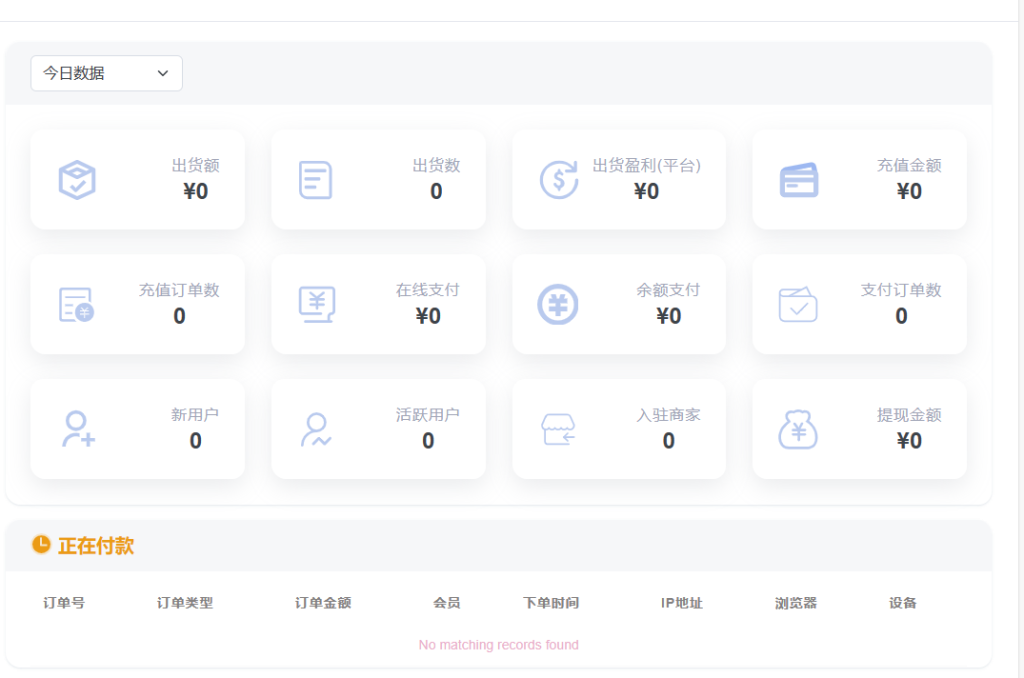Click the 在线支付 online payment message icon
This screenshot has height=678, width=1024.
pos(317,304)
